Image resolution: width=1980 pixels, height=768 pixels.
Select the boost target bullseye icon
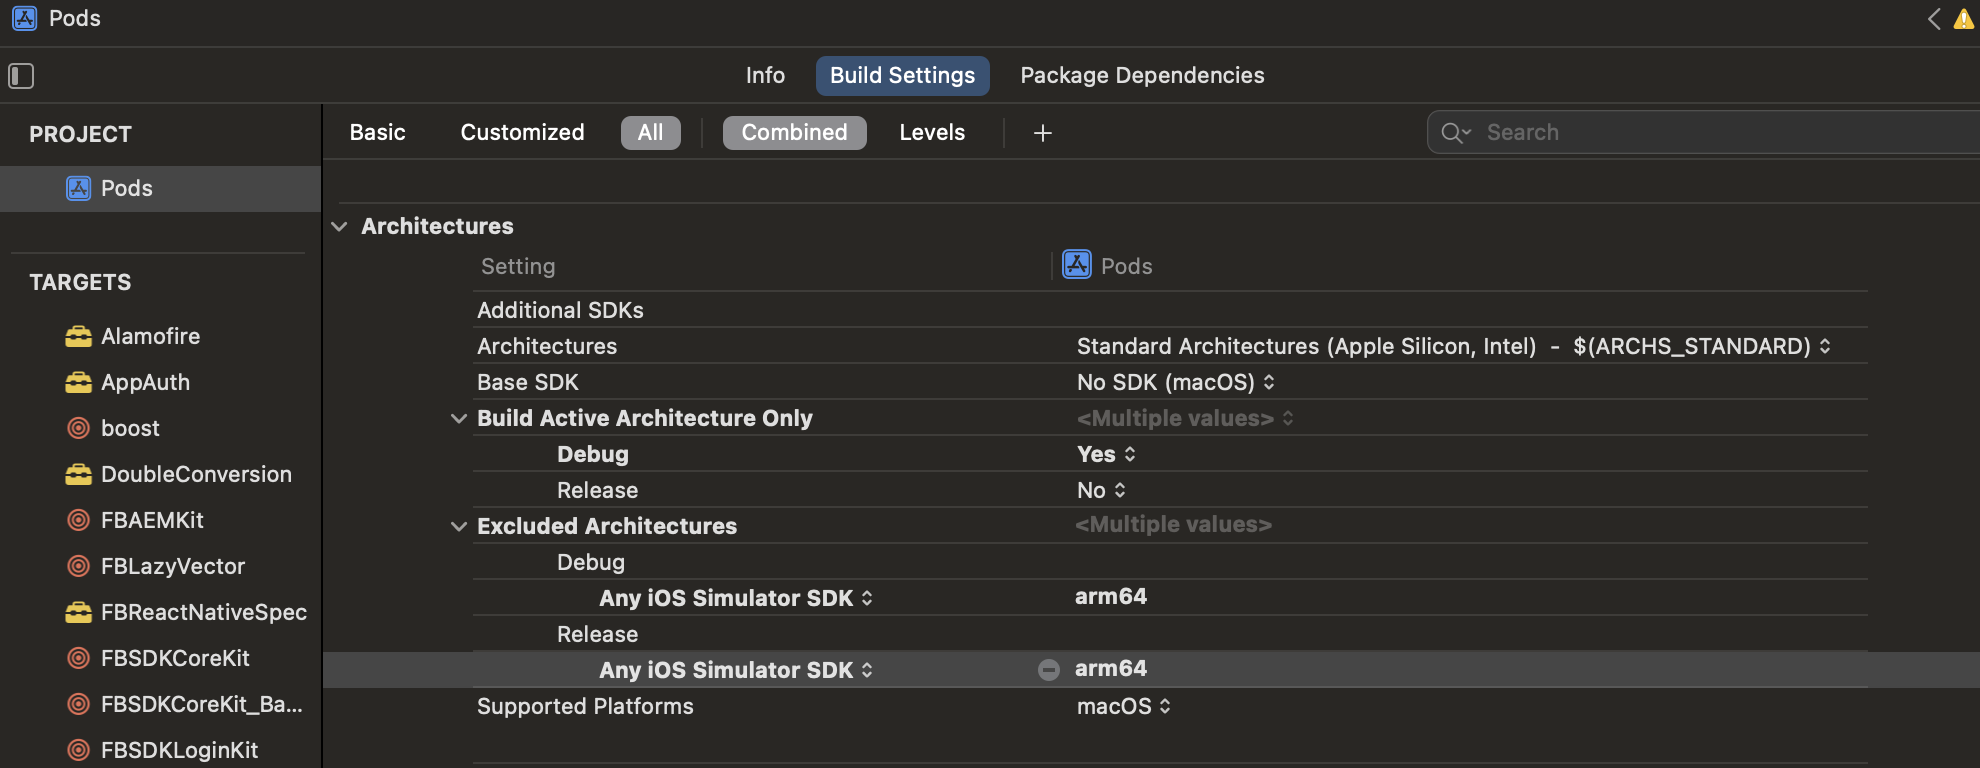point(78,429)
